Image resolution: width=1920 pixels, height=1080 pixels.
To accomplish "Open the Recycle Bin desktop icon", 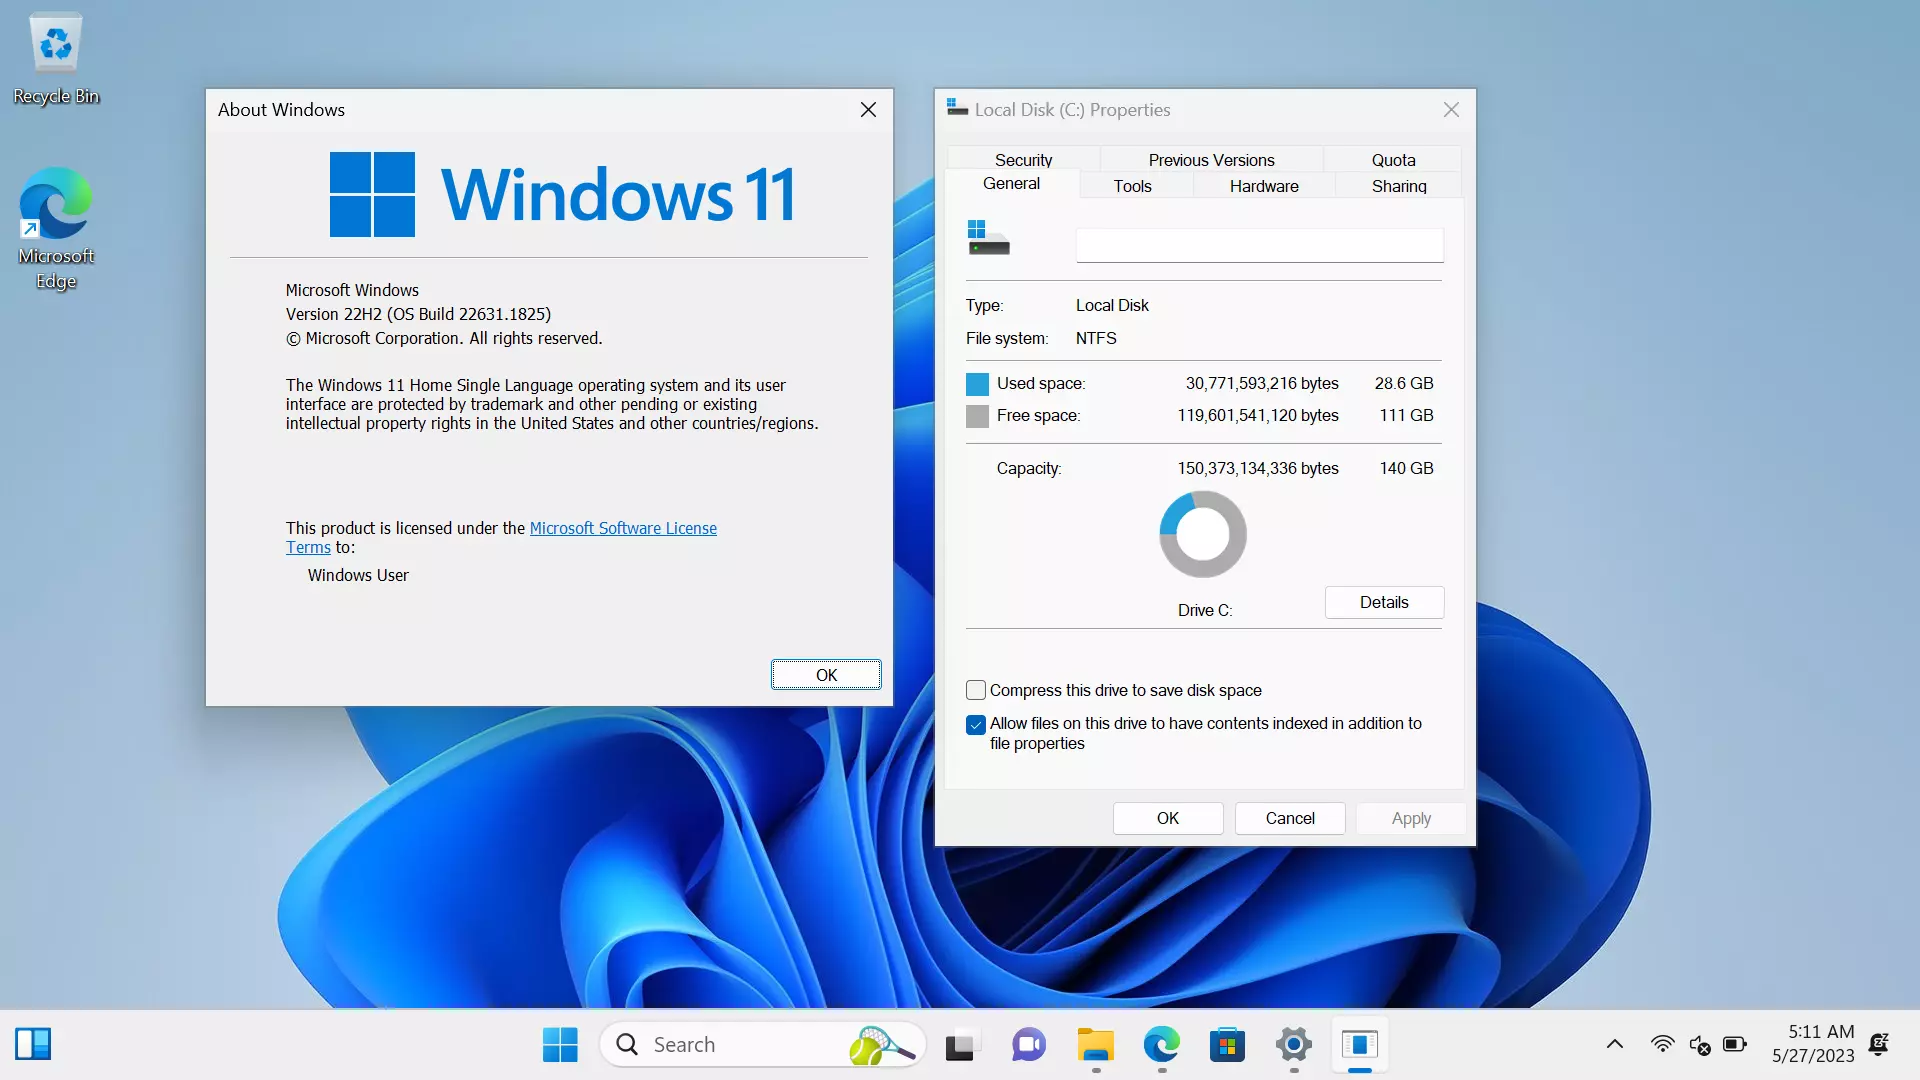I will pyautogui.click(x=56, y=58).
